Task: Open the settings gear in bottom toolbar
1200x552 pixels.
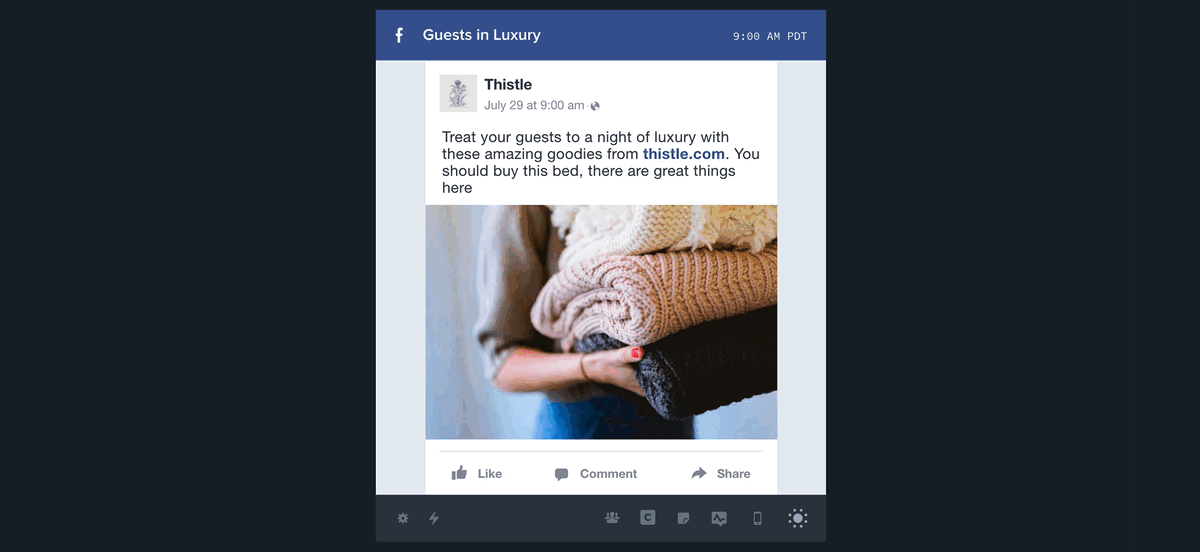Action: (x=403, y=518)
